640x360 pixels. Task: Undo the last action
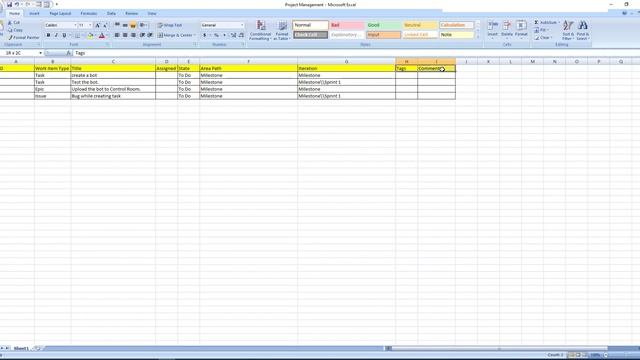[x=17, y=4]
